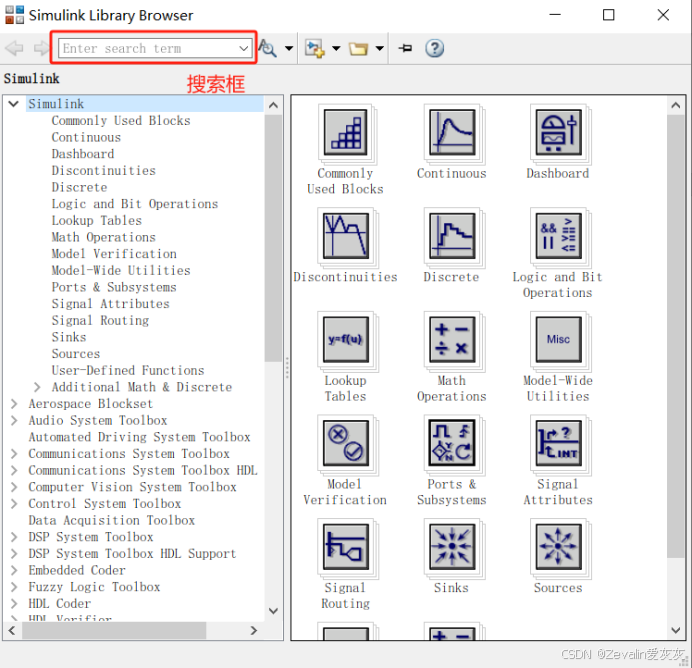Click the pin (stay on top) icon
This screenshot has width=692, height=668.
tap(405, 48)
